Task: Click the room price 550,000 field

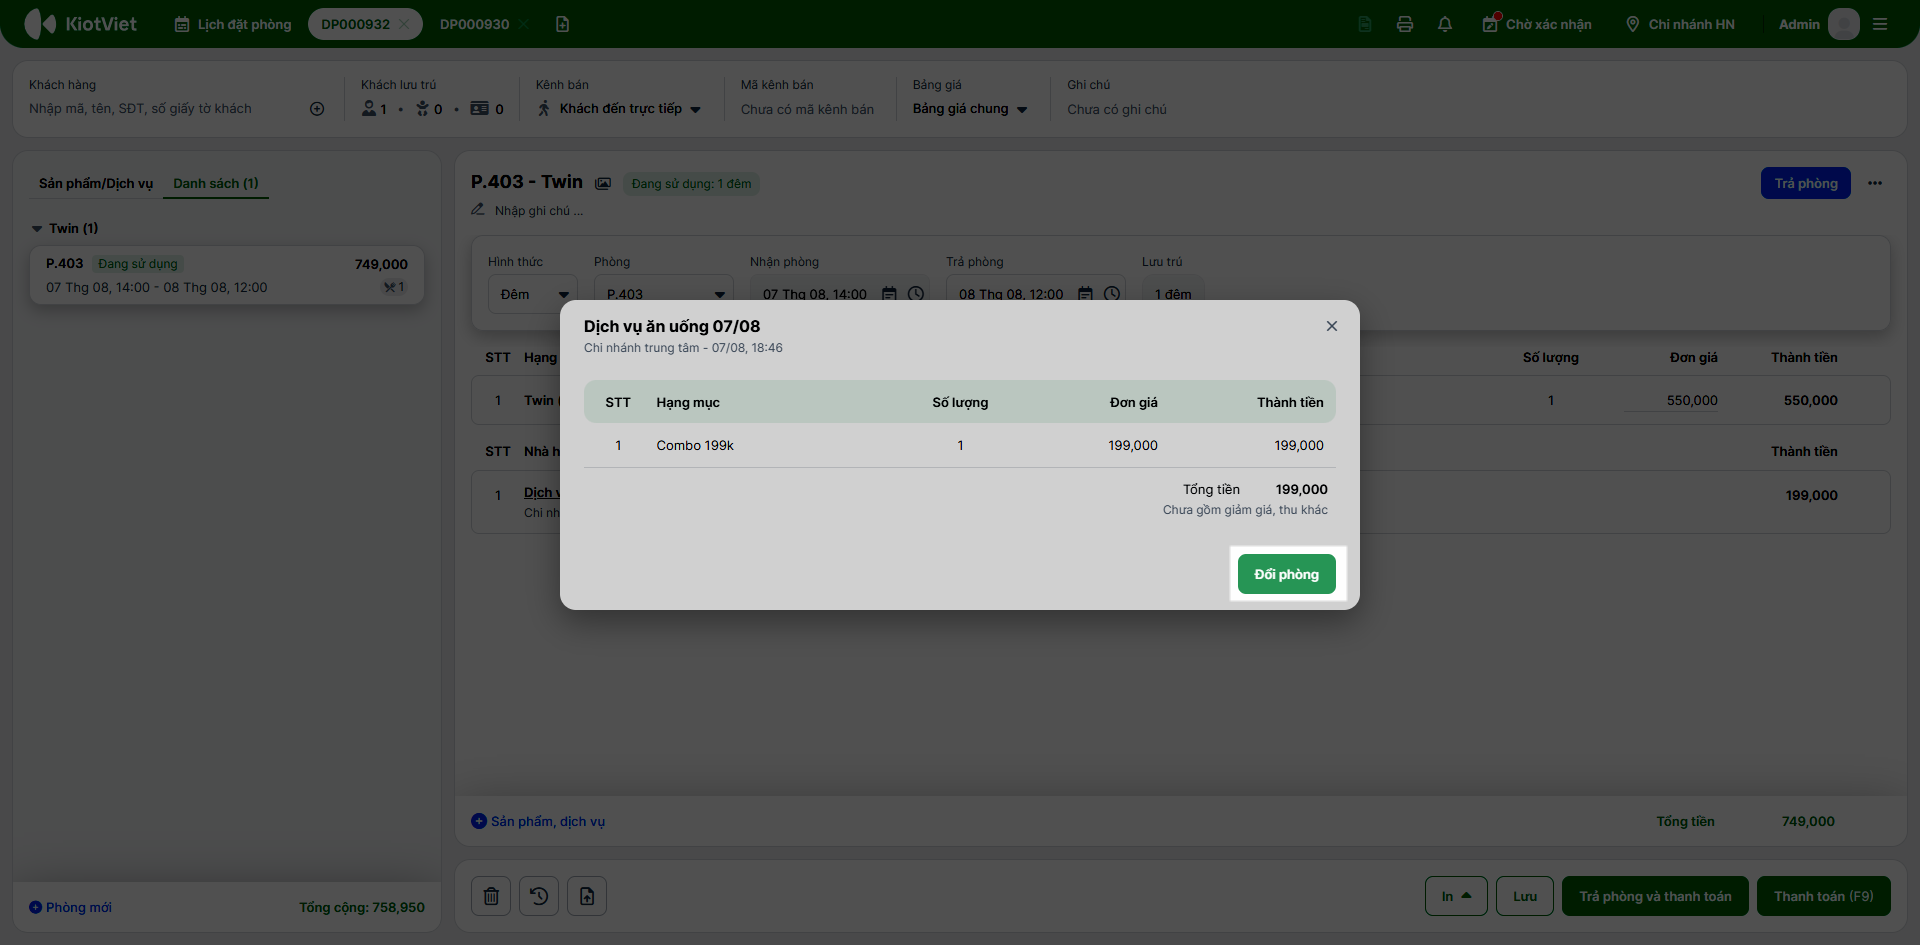Action: (x=1671, y=400)
